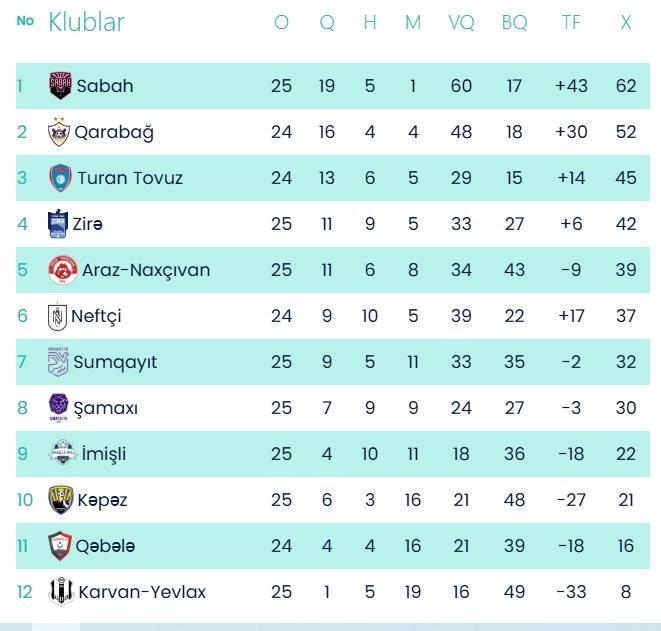
Task: Sort table by X points column
Action: click(x=626, y=22)
